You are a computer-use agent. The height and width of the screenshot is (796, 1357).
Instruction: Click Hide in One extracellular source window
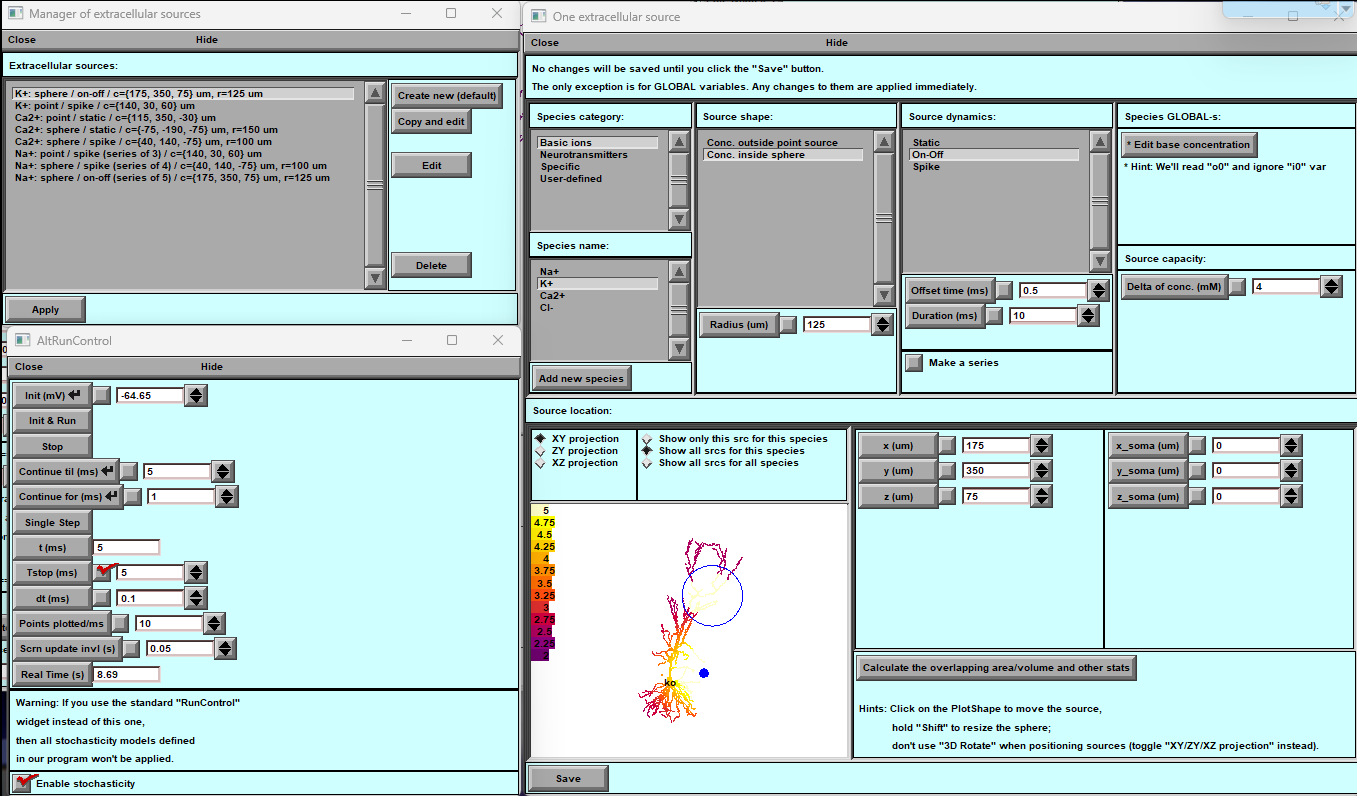point(836,43)
